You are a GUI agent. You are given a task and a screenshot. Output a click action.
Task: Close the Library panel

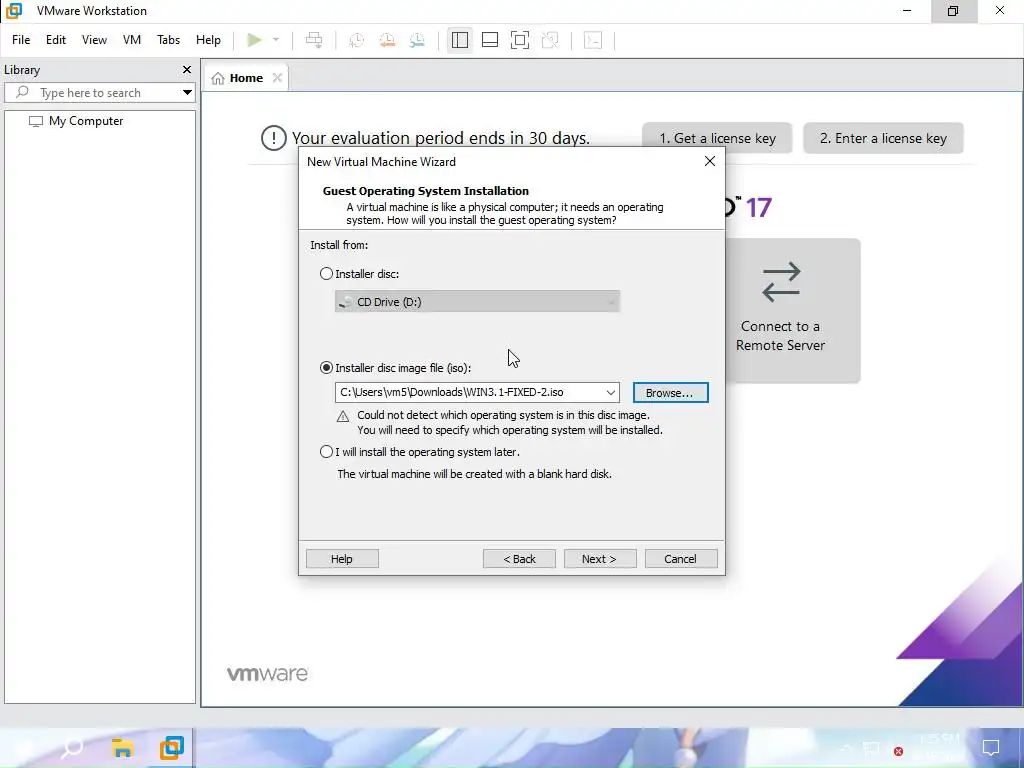[187, 69]
